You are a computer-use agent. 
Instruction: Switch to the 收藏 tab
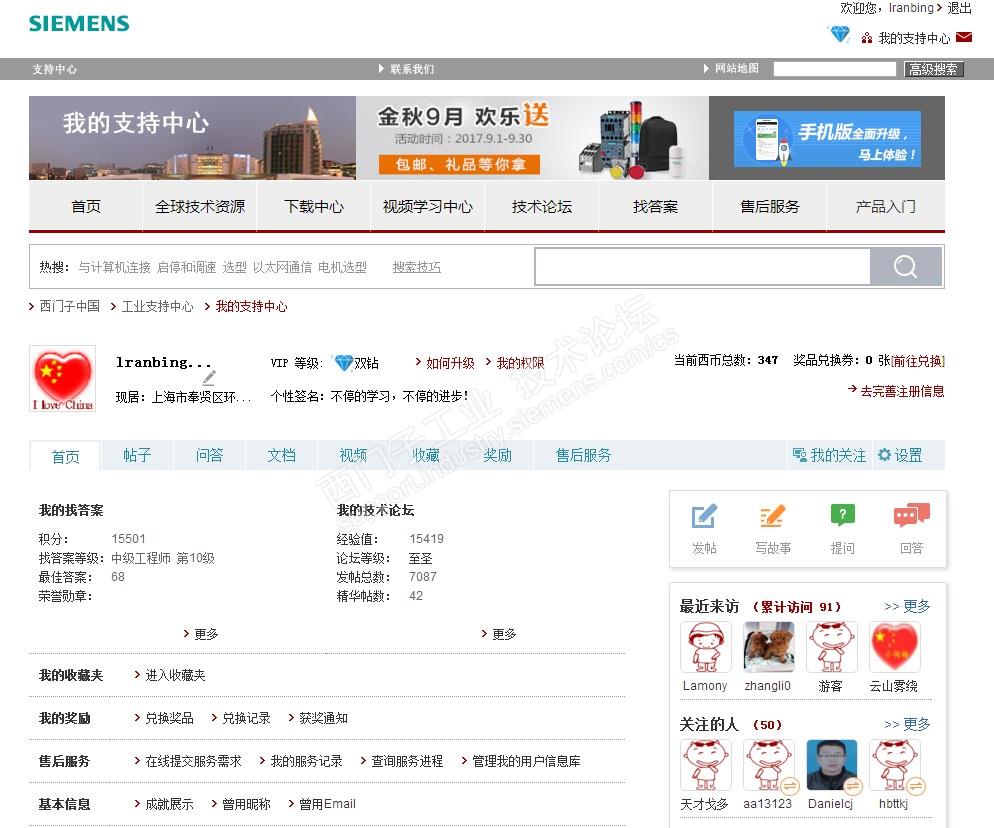click(x=425, y=455)
